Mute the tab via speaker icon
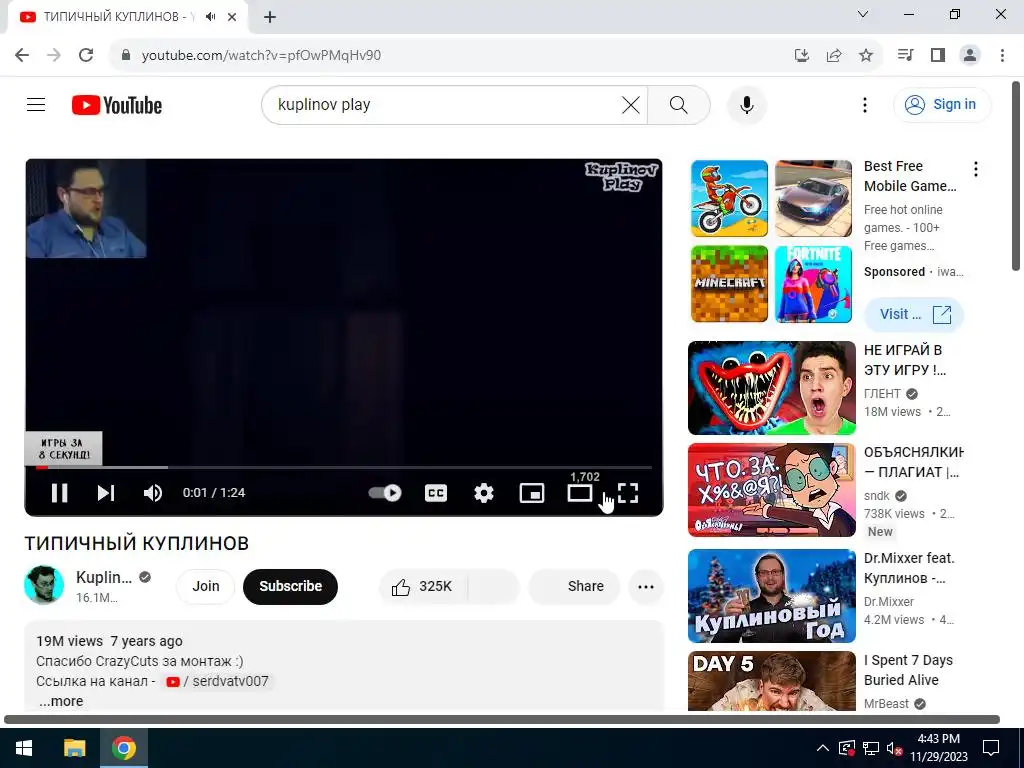 [210, 16]
